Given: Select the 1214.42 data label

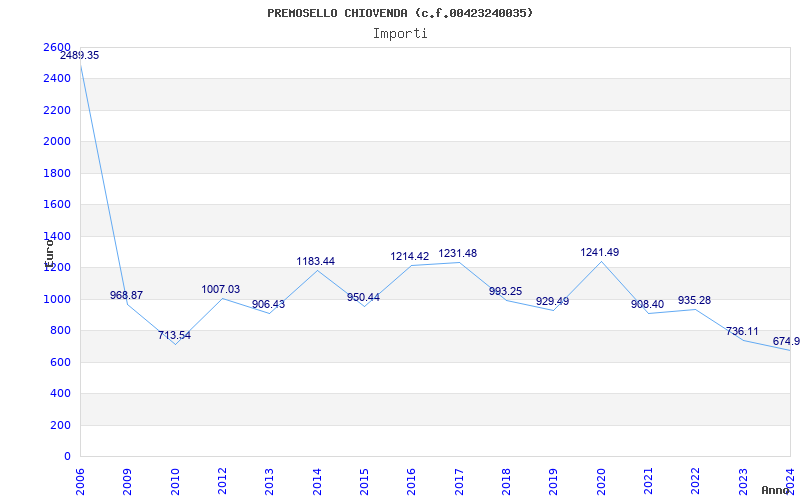Looking at the screenshot, I should pos(410,257).
